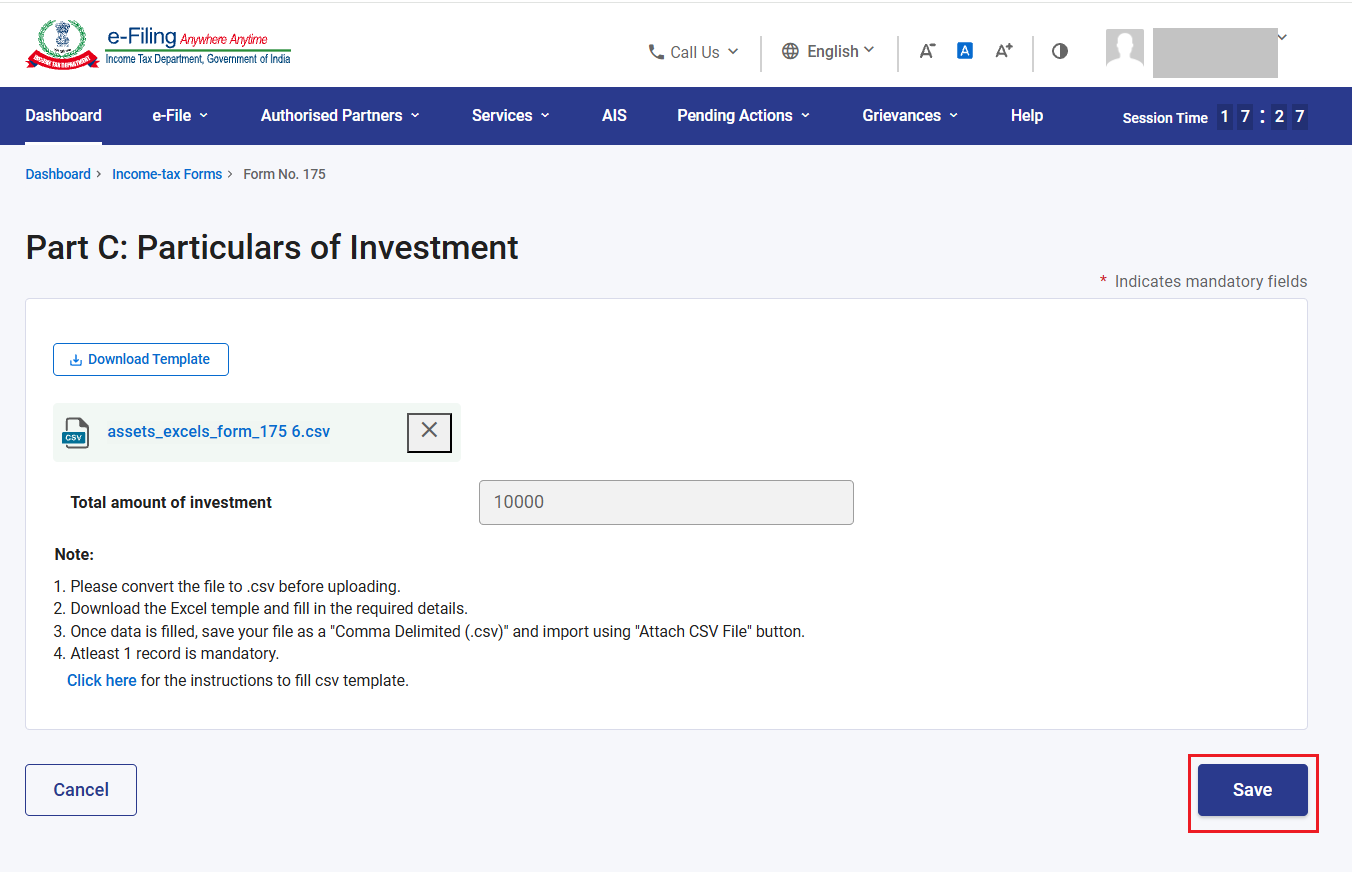This screenshot has width=1352, height=872.
Task: Increase font size with A+ icon
Action: (x=1004, y=51)
